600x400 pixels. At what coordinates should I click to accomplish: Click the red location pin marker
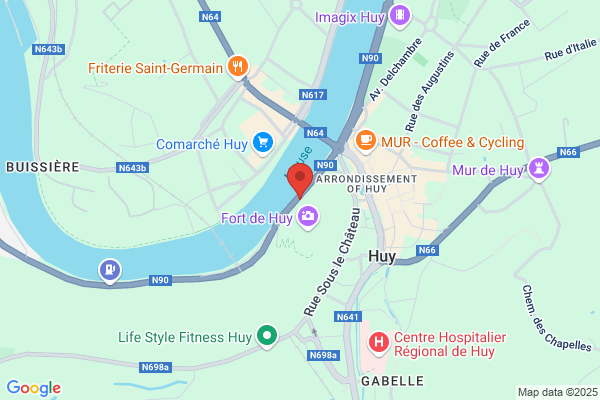click(x=300, y=180)
